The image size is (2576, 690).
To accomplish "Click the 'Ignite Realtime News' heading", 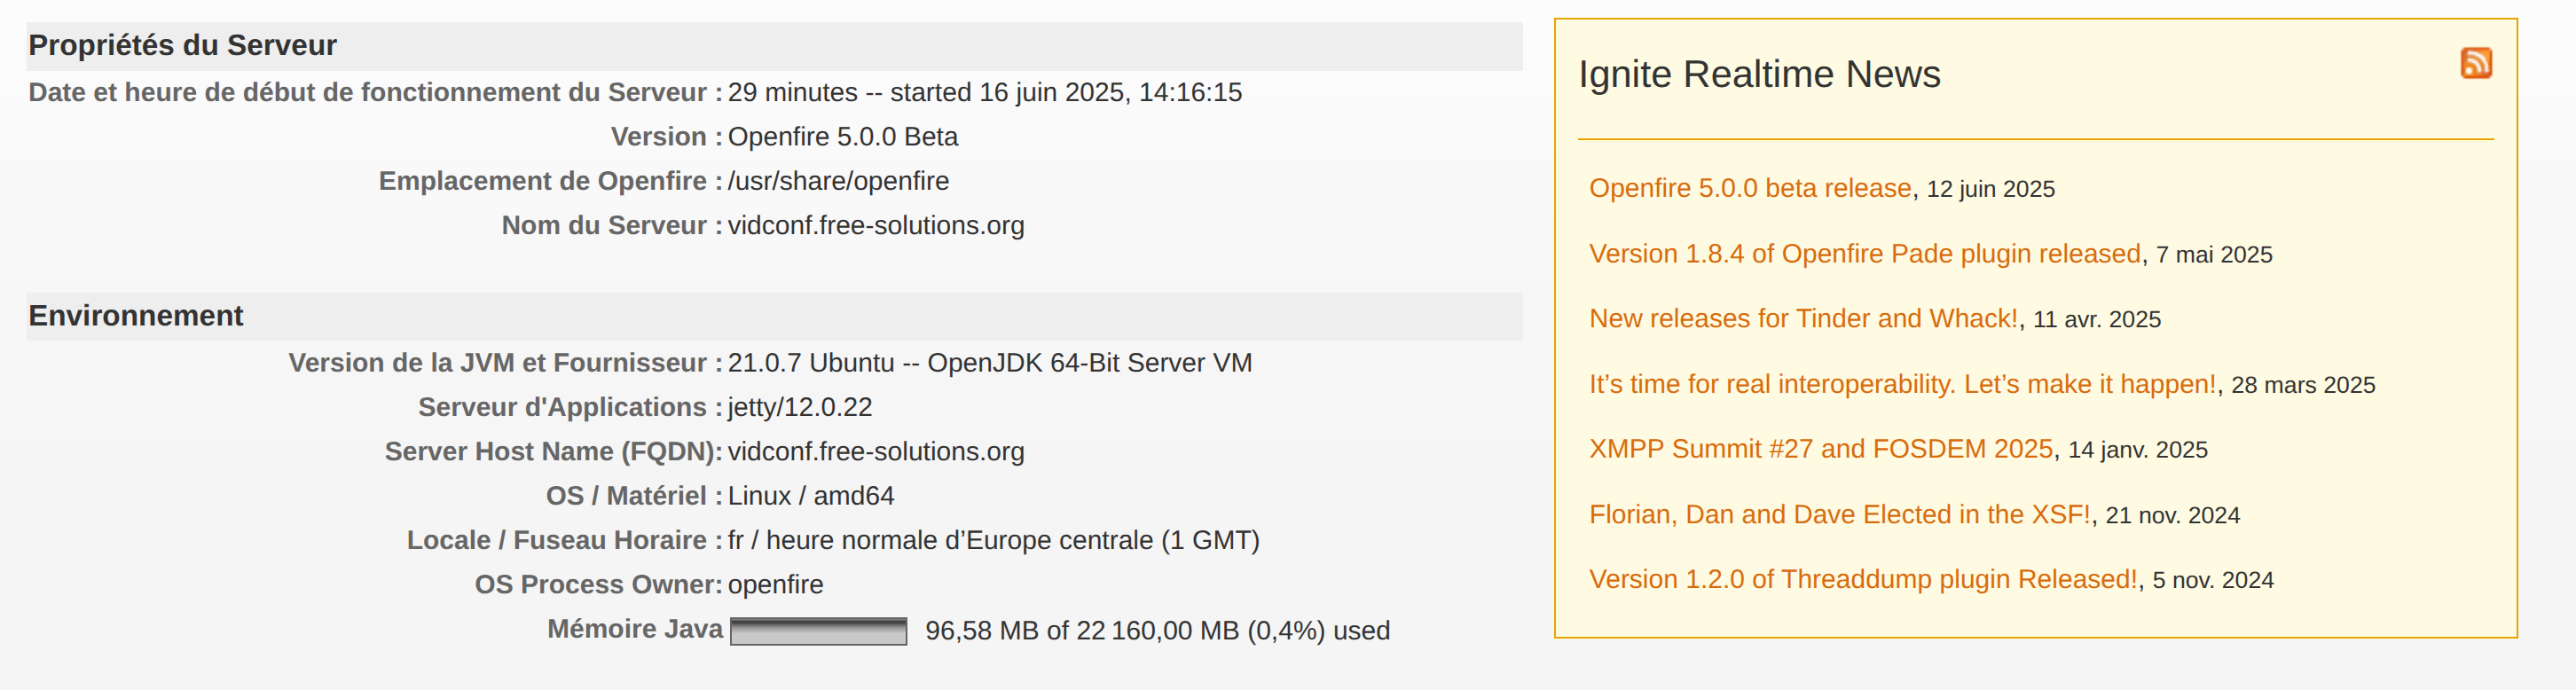I will coord(1759,74).
